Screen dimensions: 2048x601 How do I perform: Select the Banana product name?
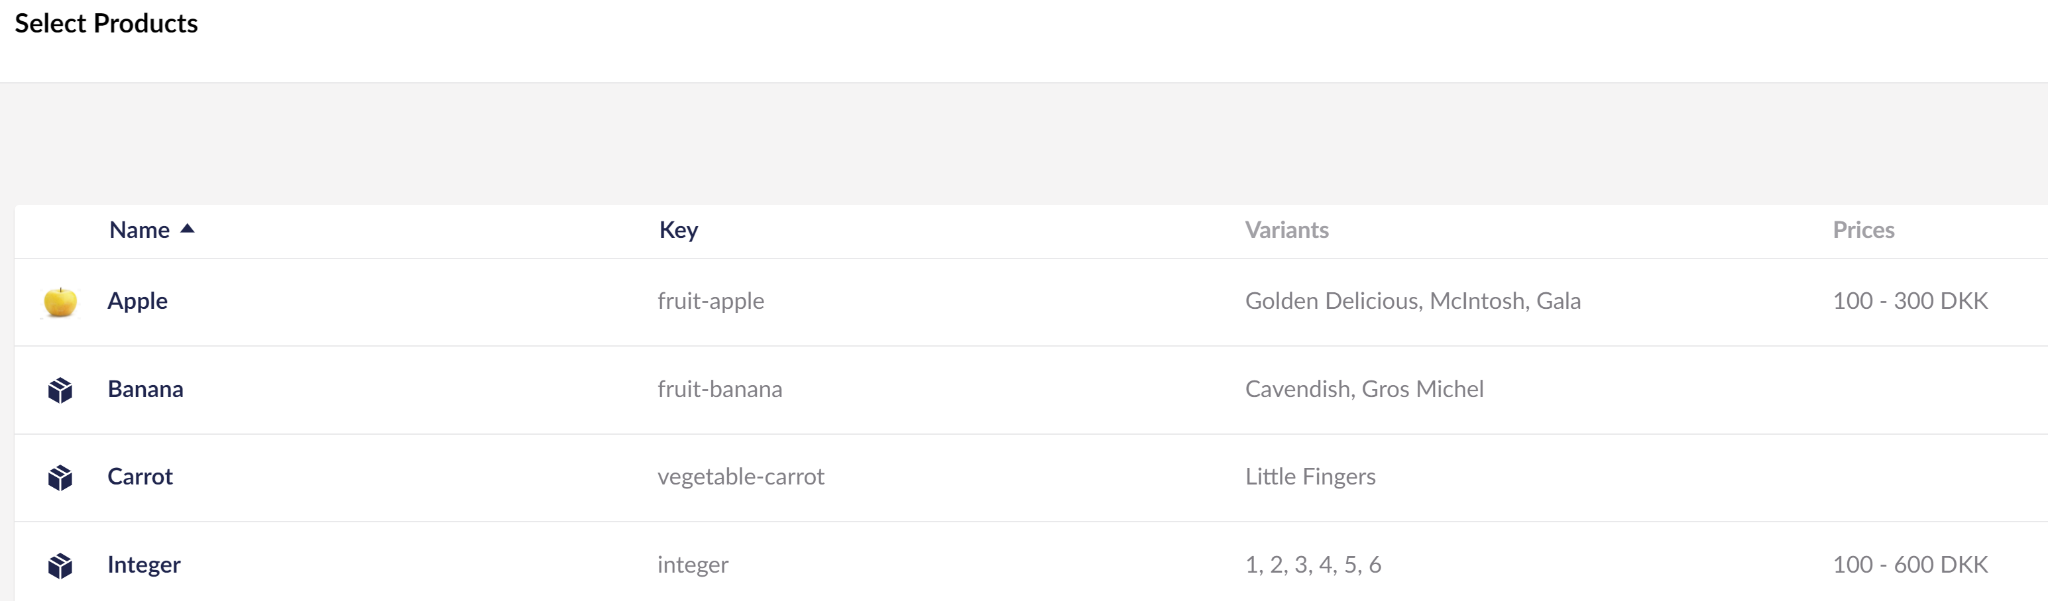click(145, 389)
